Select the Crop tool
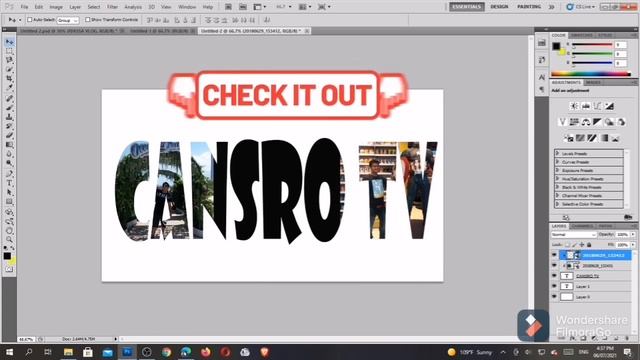640x360 pixels. point(9,78)
